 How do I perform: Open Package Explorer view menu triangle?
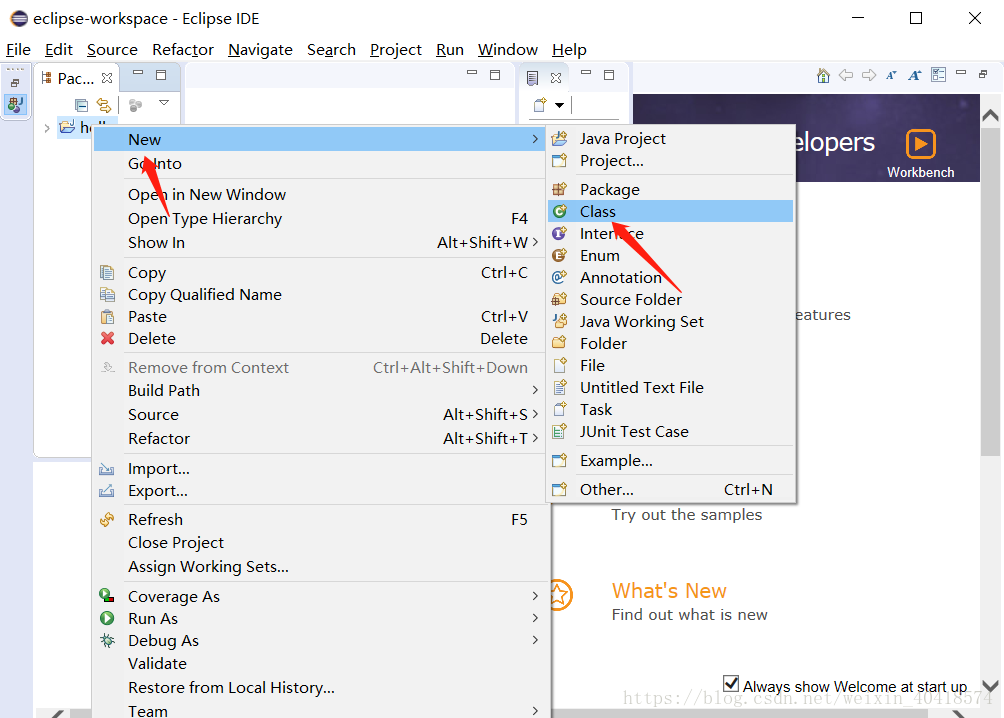[164, 102]
